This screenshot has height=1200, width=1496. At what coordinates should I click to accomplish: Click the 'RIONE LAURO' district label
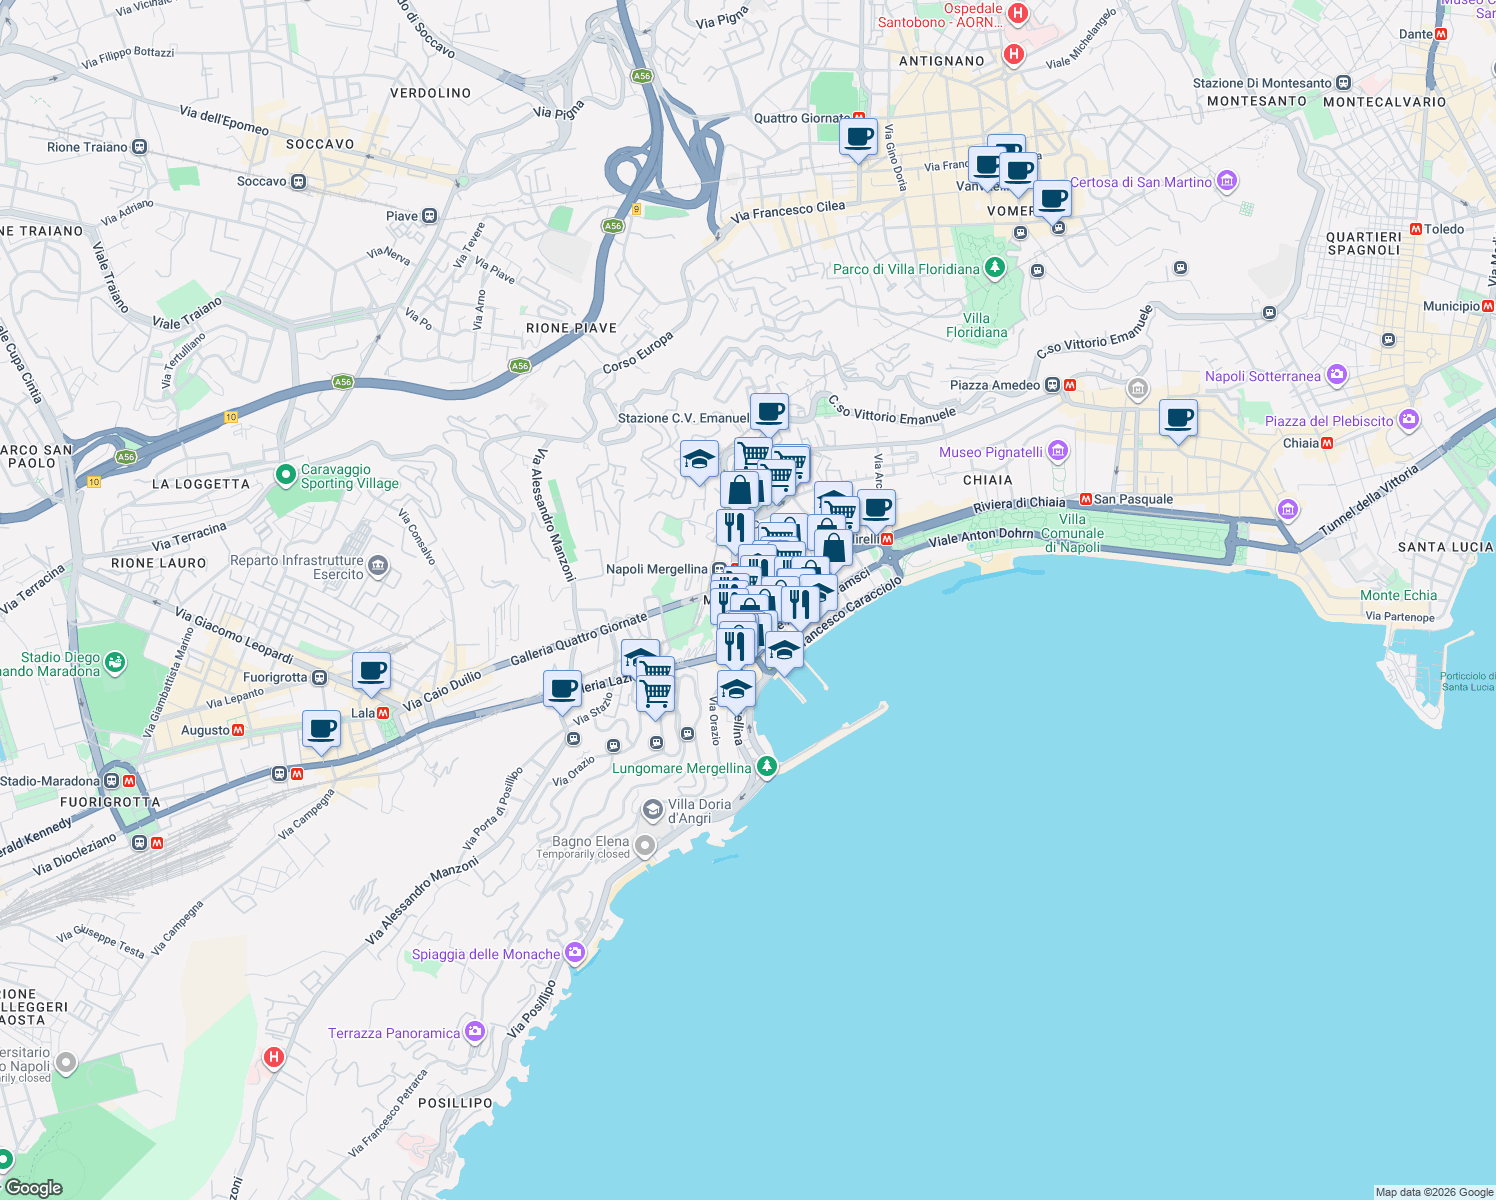click(x=159, y=563)
